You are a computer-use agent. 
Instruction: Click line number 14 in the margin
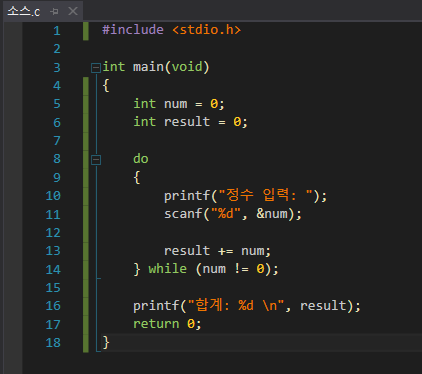(53, 269)
